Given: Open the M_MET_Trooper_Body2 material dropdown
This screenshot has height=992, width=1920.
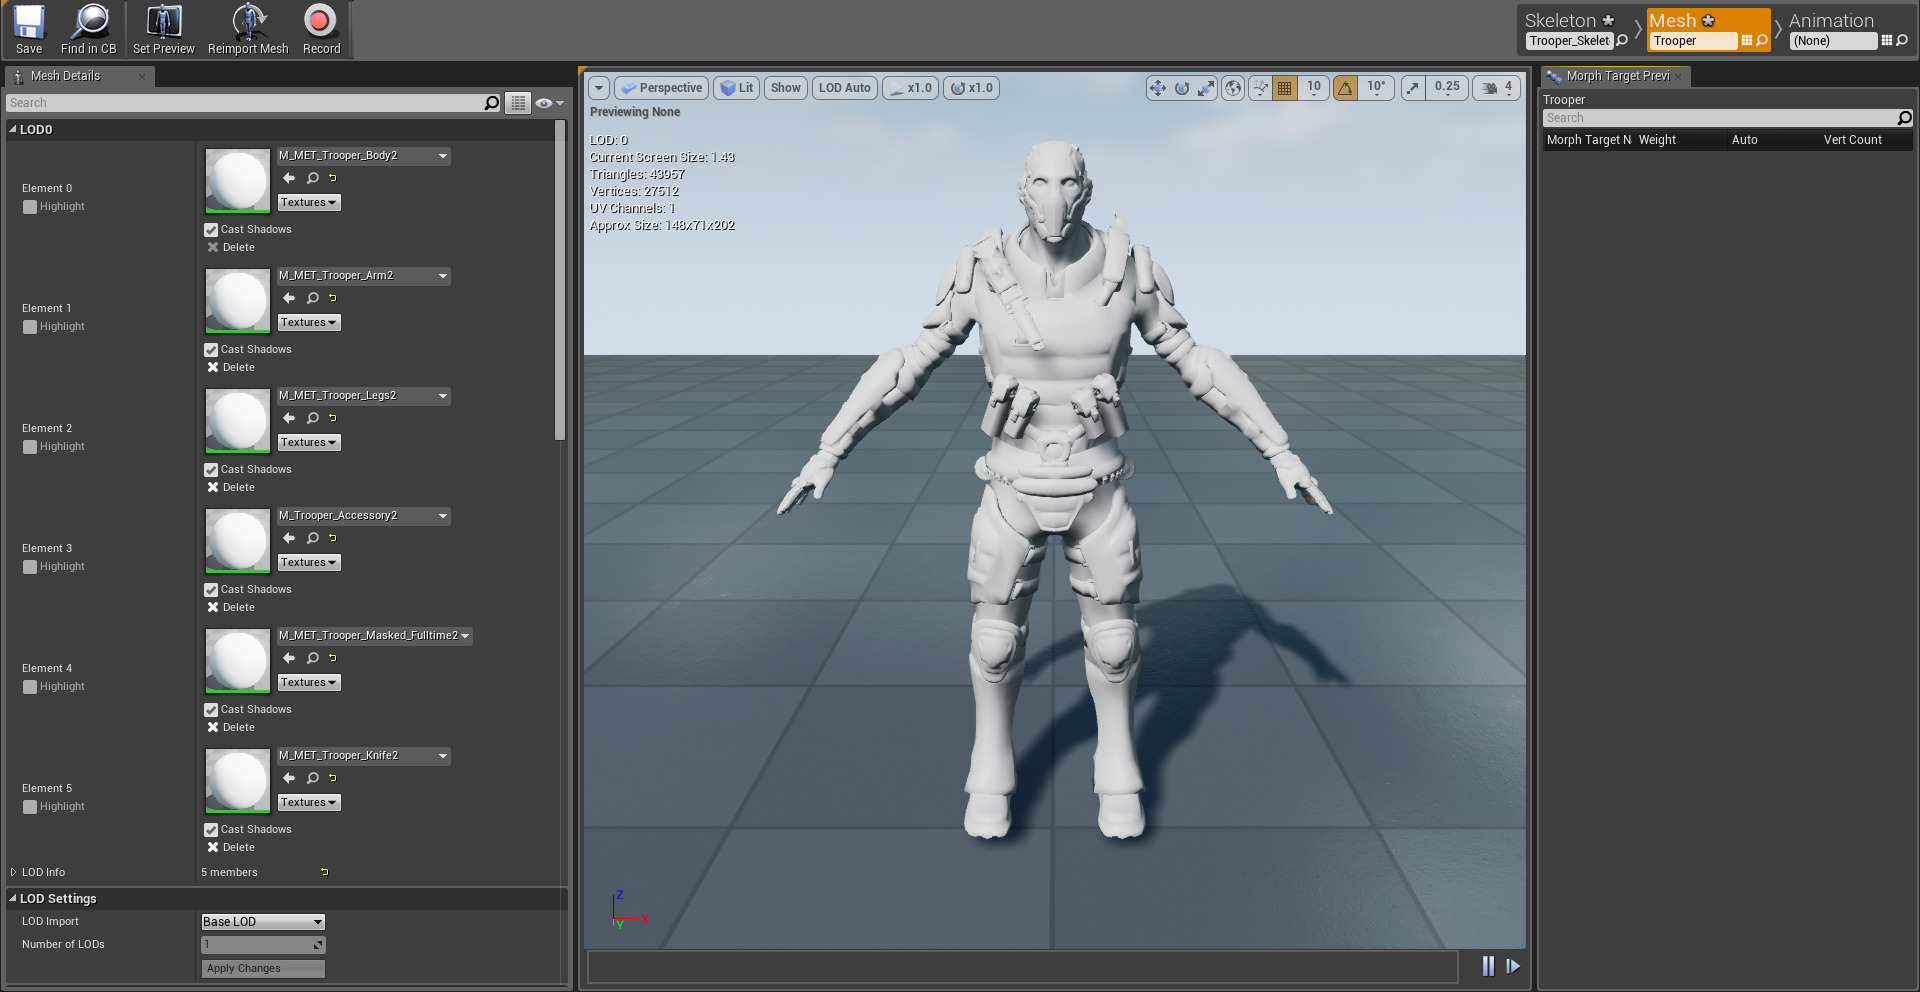Looking at the screenshot, I should [x=443, y=156].
